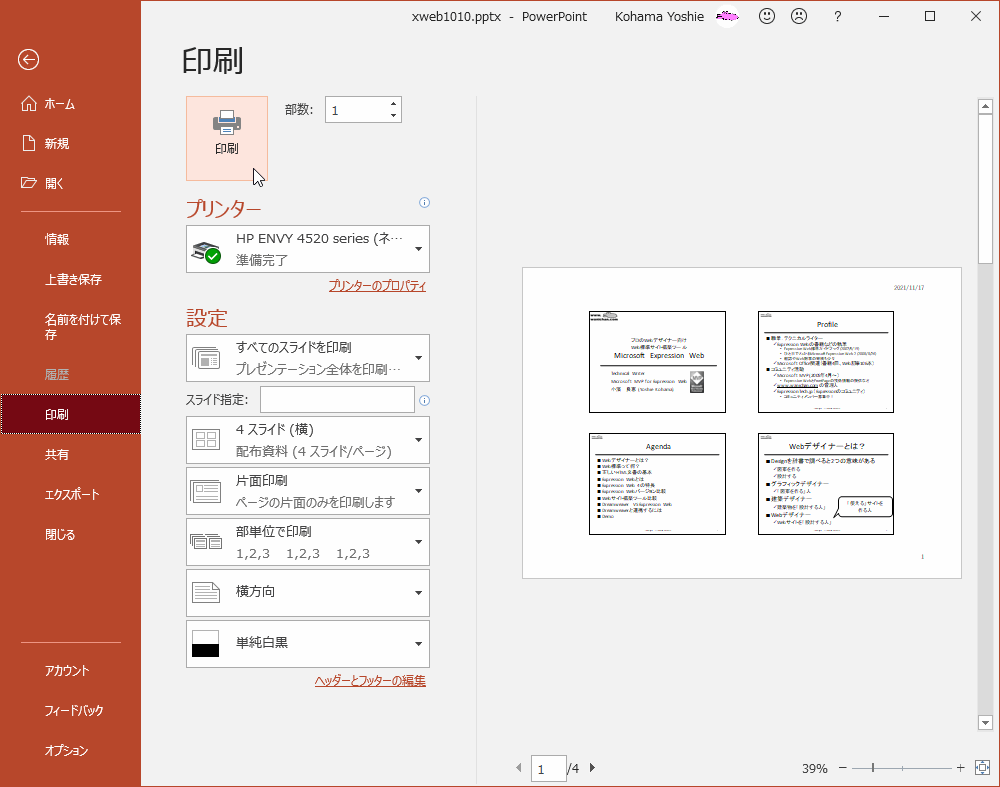
Task: Open the HP ENVY 4520 printer dropdown
Action: point(307,249)
